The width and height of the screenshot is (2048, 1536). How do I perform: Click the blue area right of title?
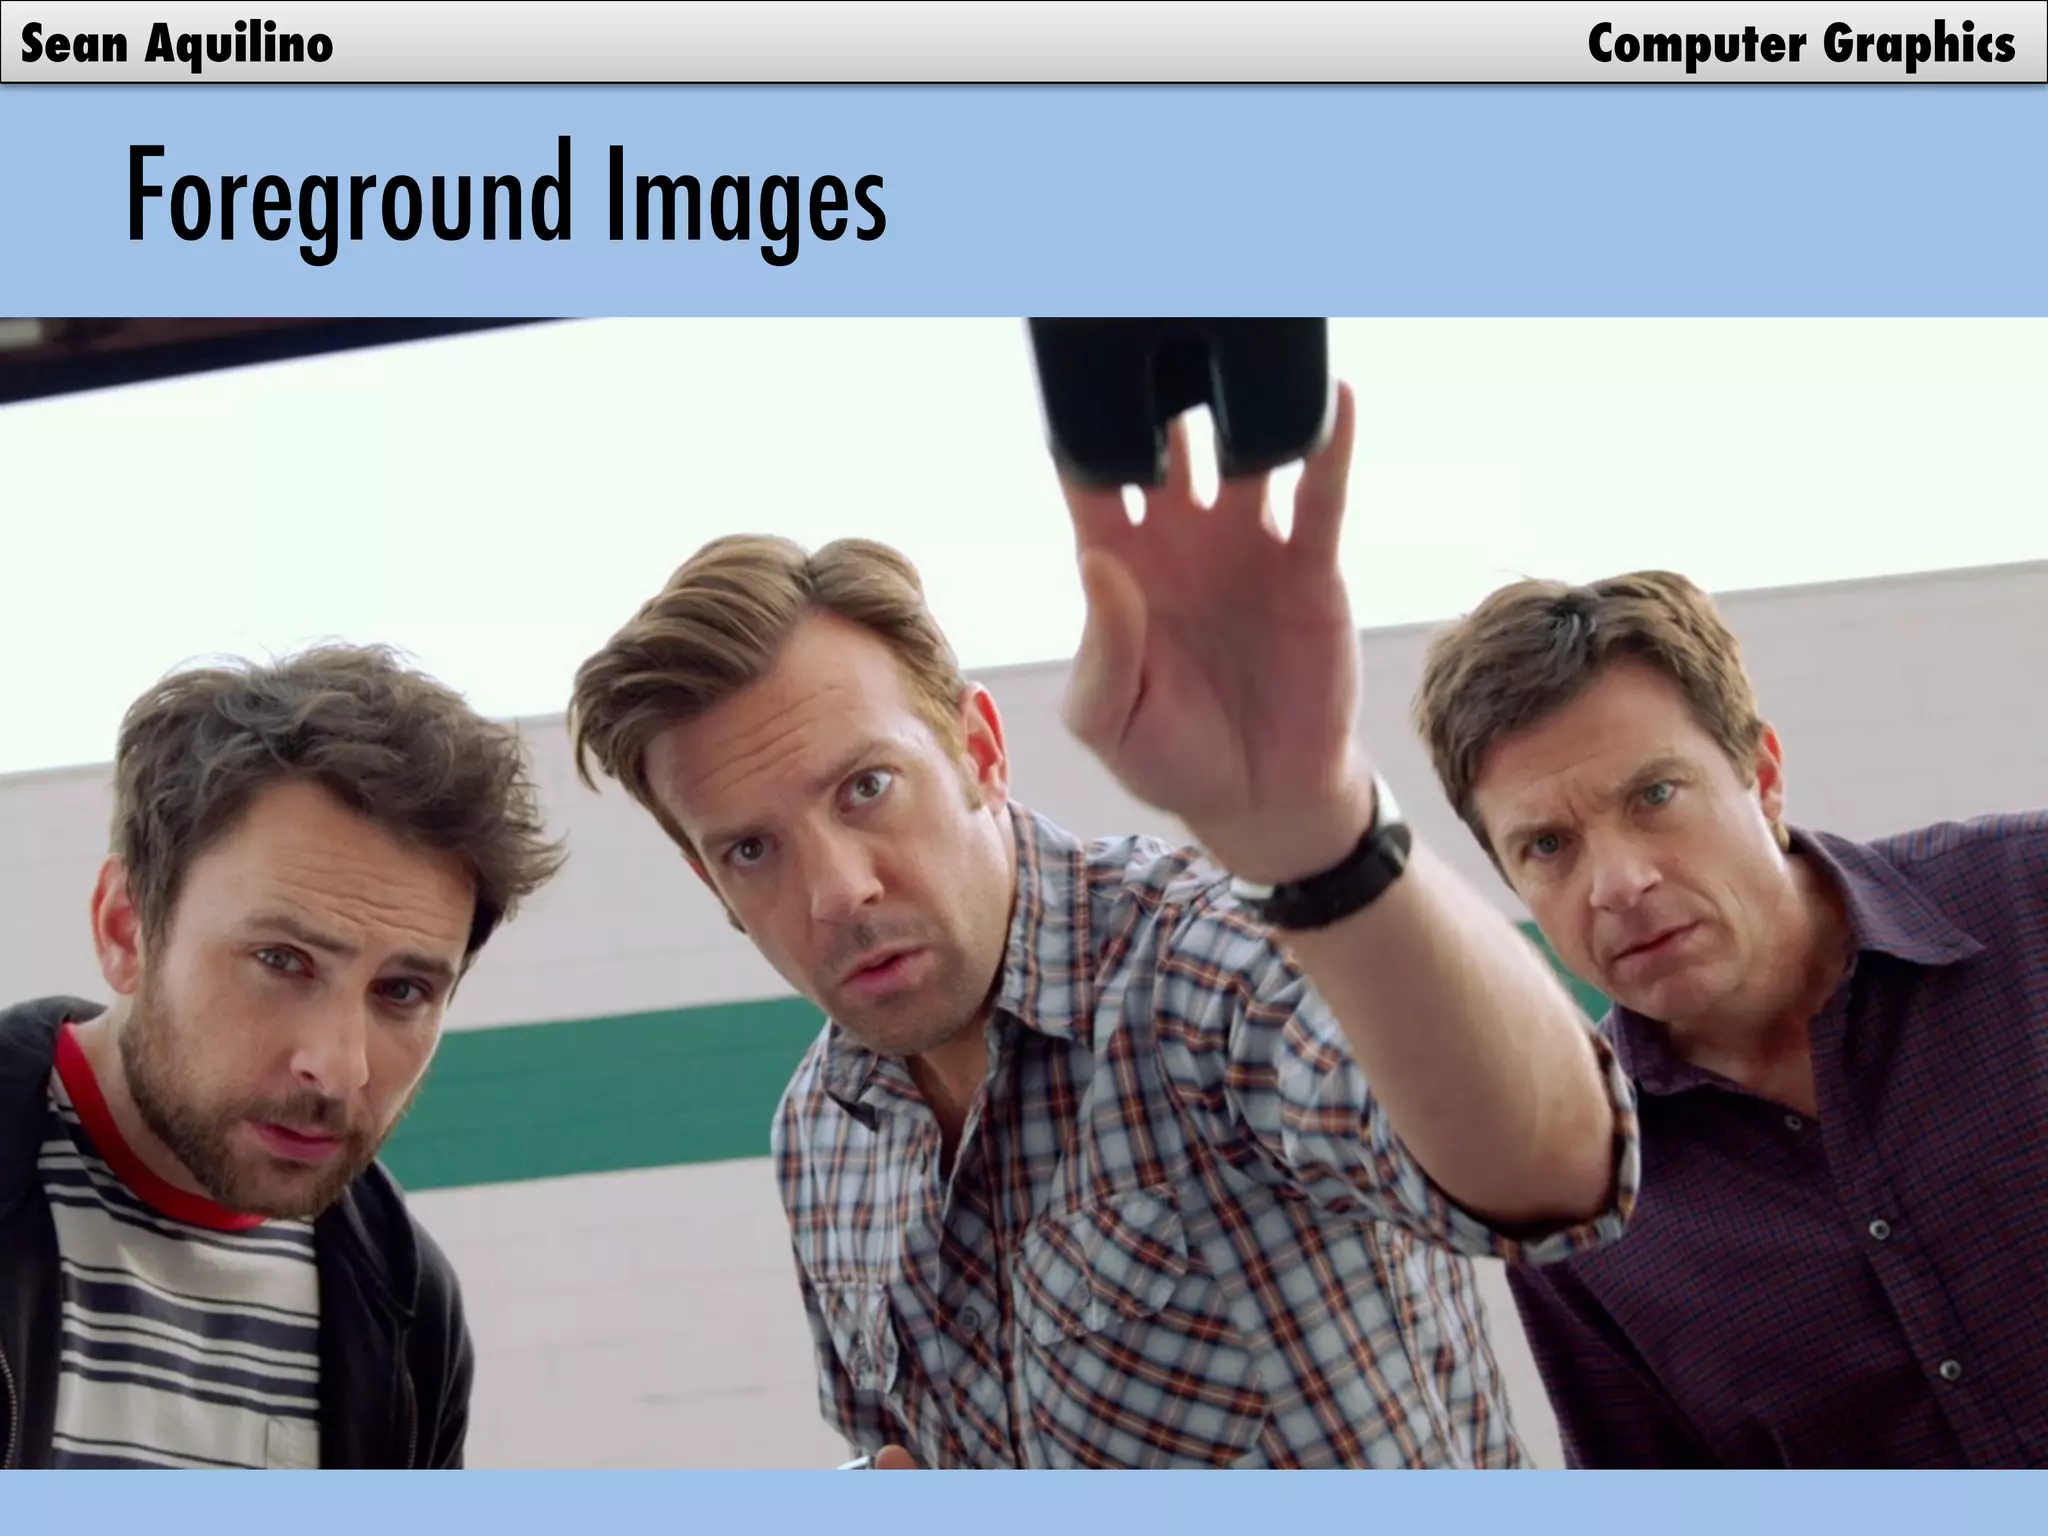[x=1450, y=200]
